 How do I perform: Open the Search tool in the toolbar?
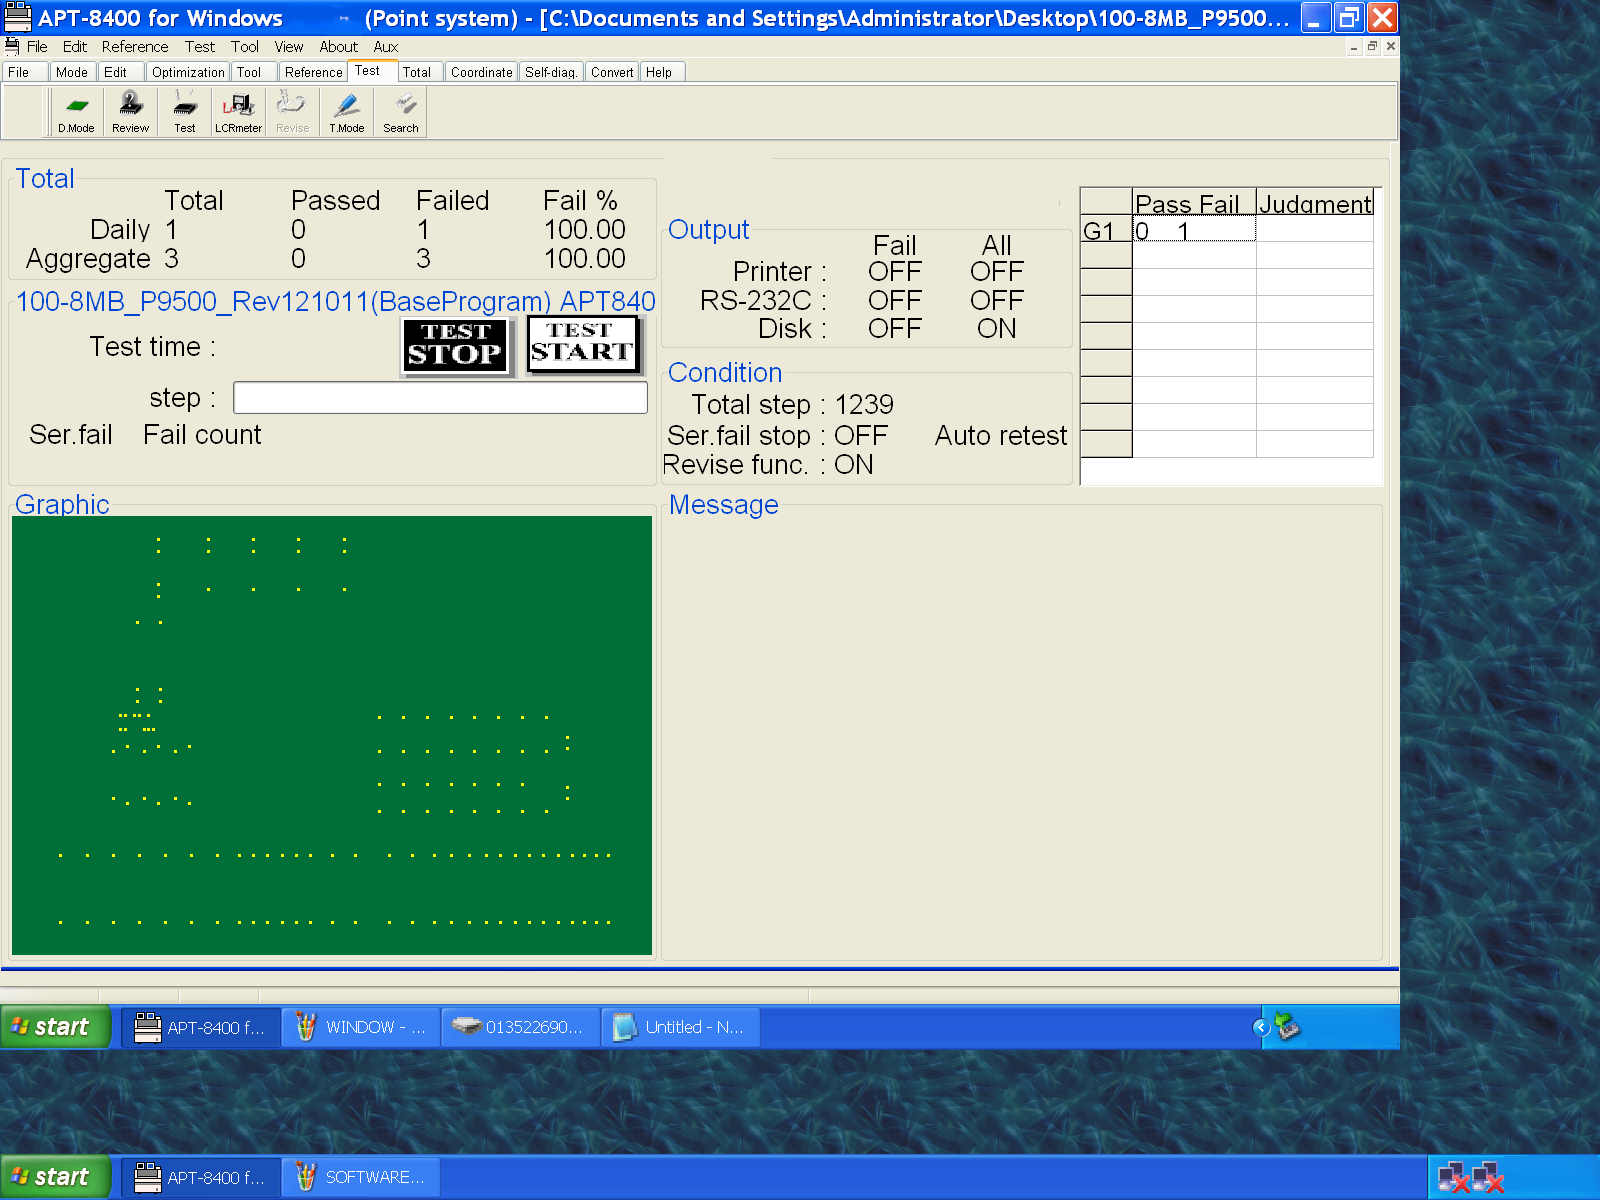tap(400, 112)
